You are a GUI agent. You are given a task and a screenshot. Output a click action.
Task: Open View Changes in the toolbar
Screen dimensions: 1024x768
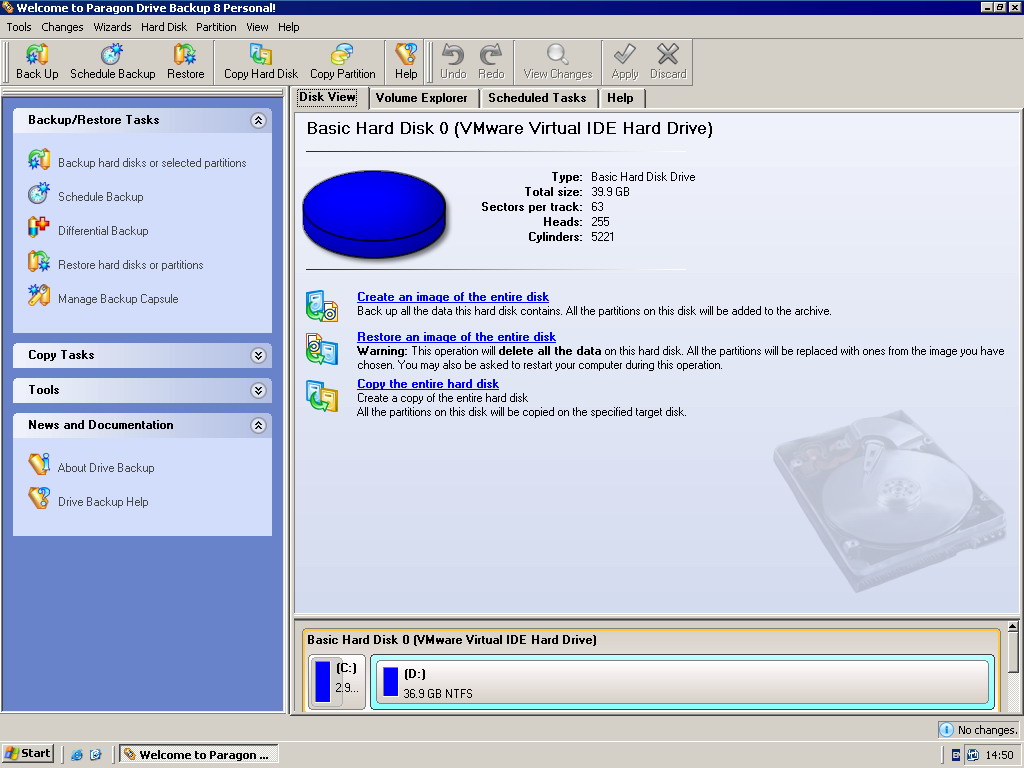click(x=558, y=62)
